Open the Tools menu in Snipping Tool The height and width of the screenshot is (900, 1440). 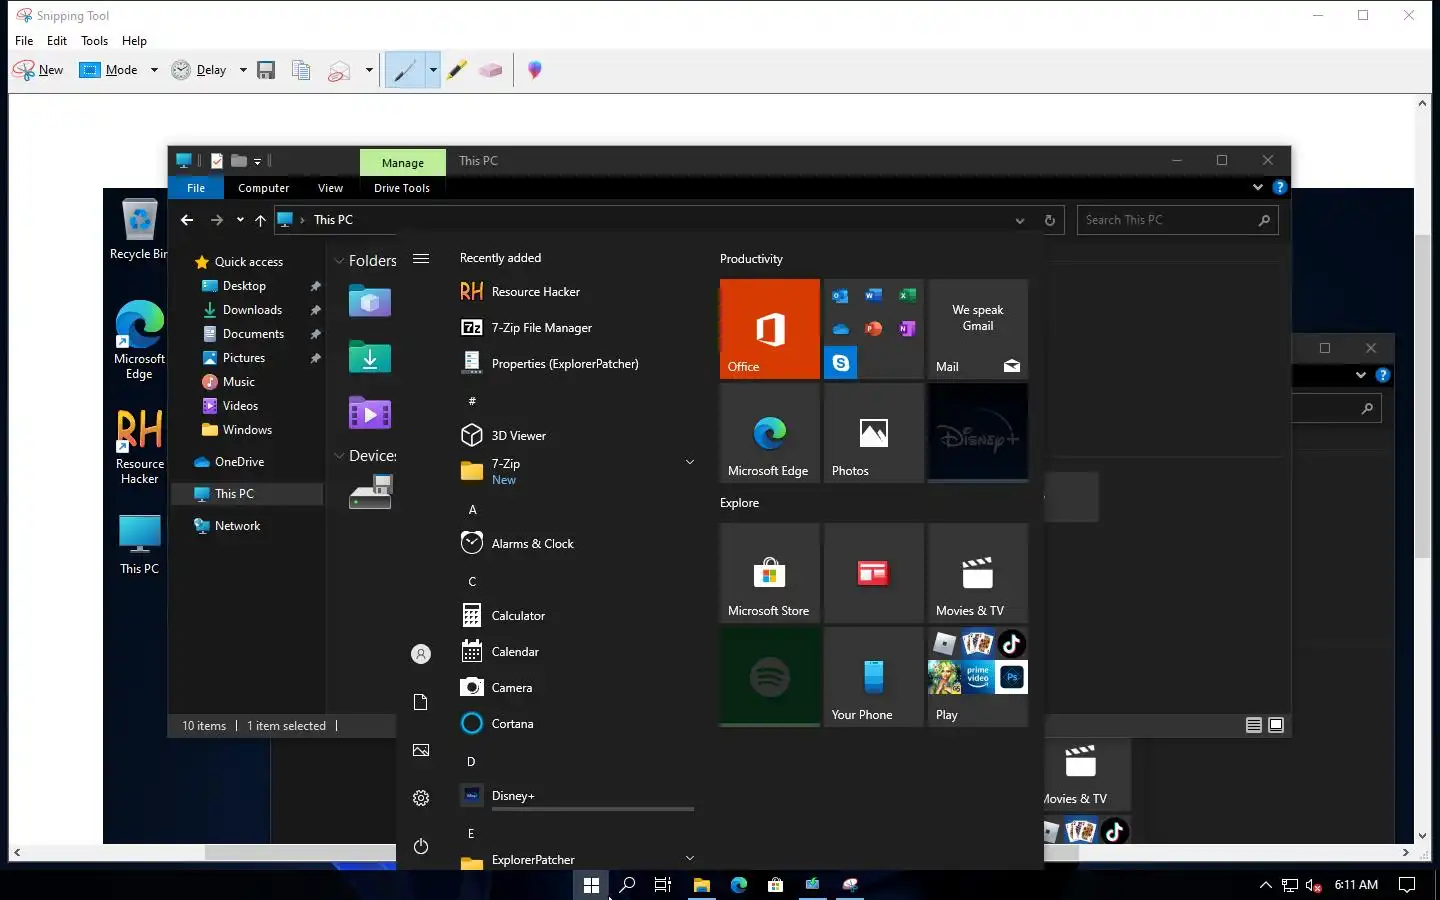point(95,41)
